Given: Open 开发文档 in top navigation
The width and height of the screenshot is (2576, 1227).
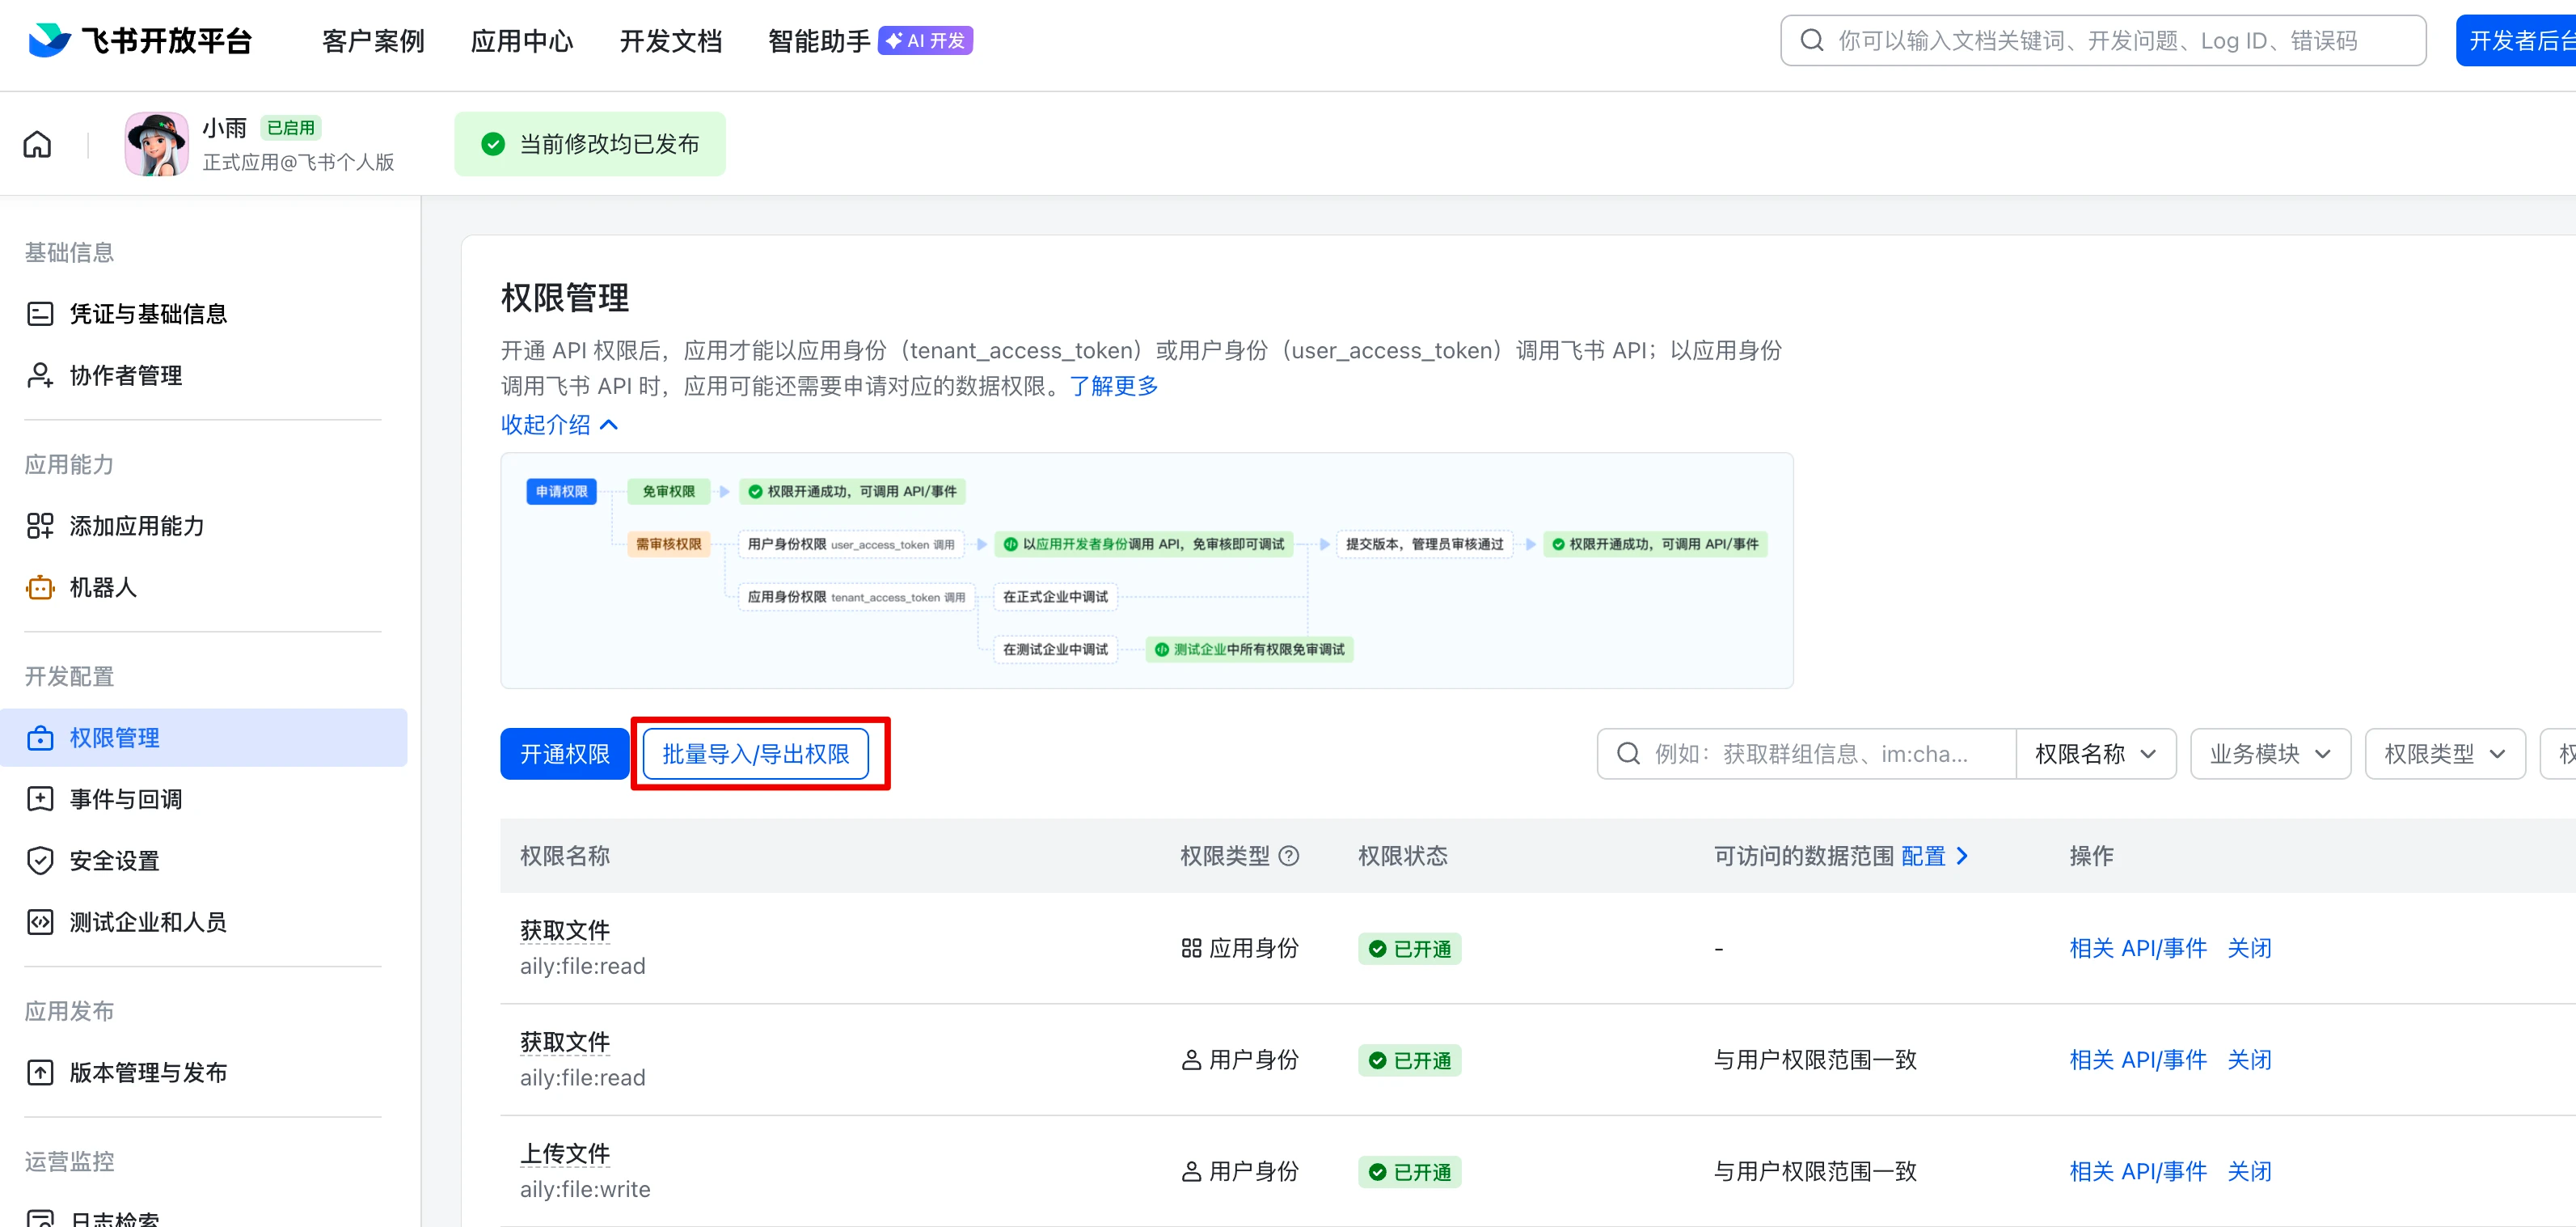Looking at the screenshot, I should click(670, 41).
